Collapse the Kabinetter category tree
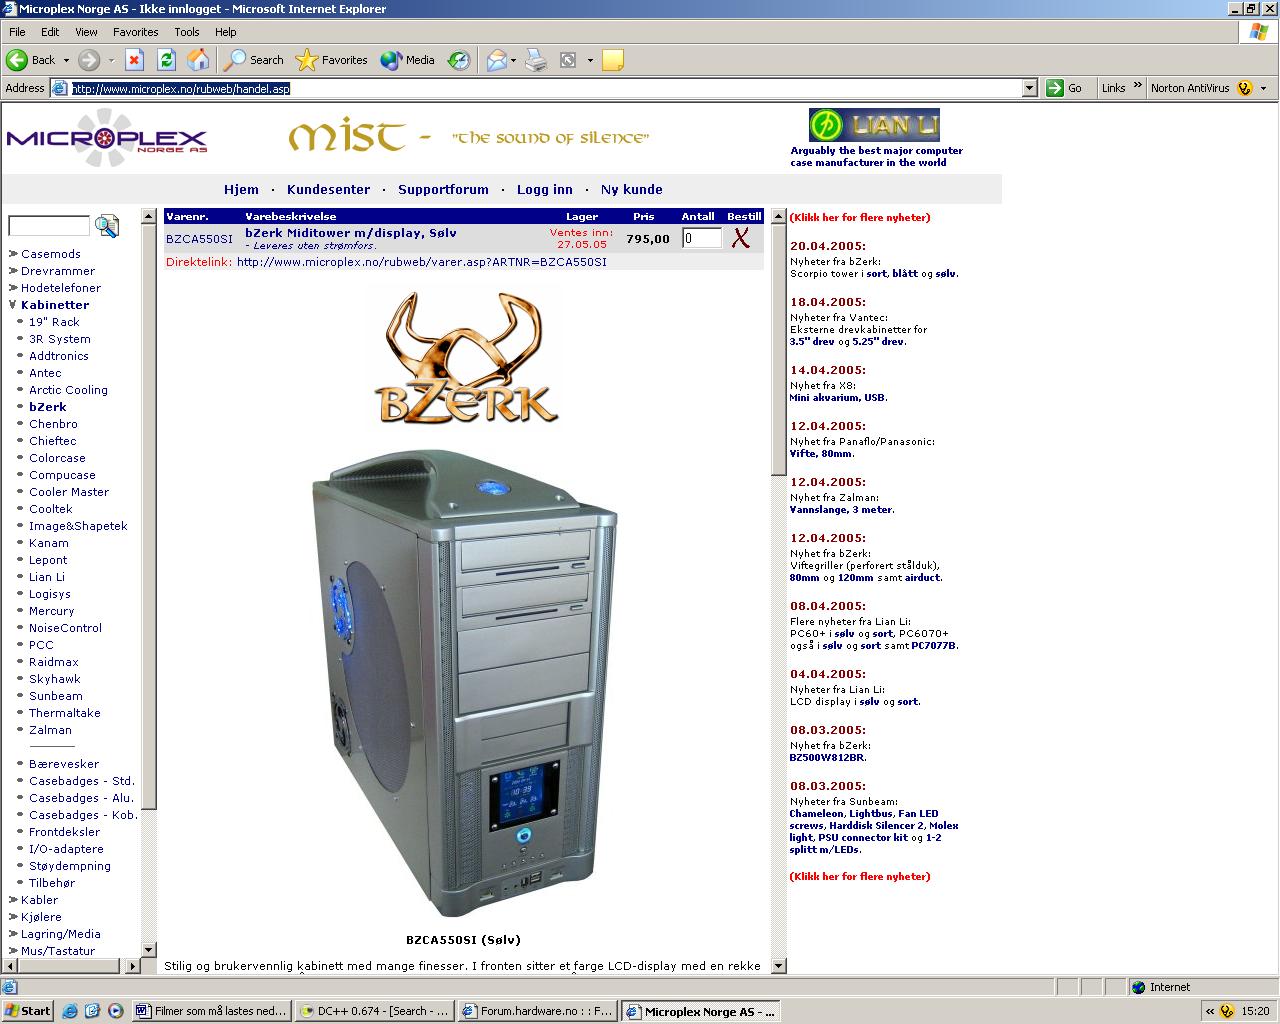The height and width of the screenshot is (1024, 1280). tap(13, 305)
